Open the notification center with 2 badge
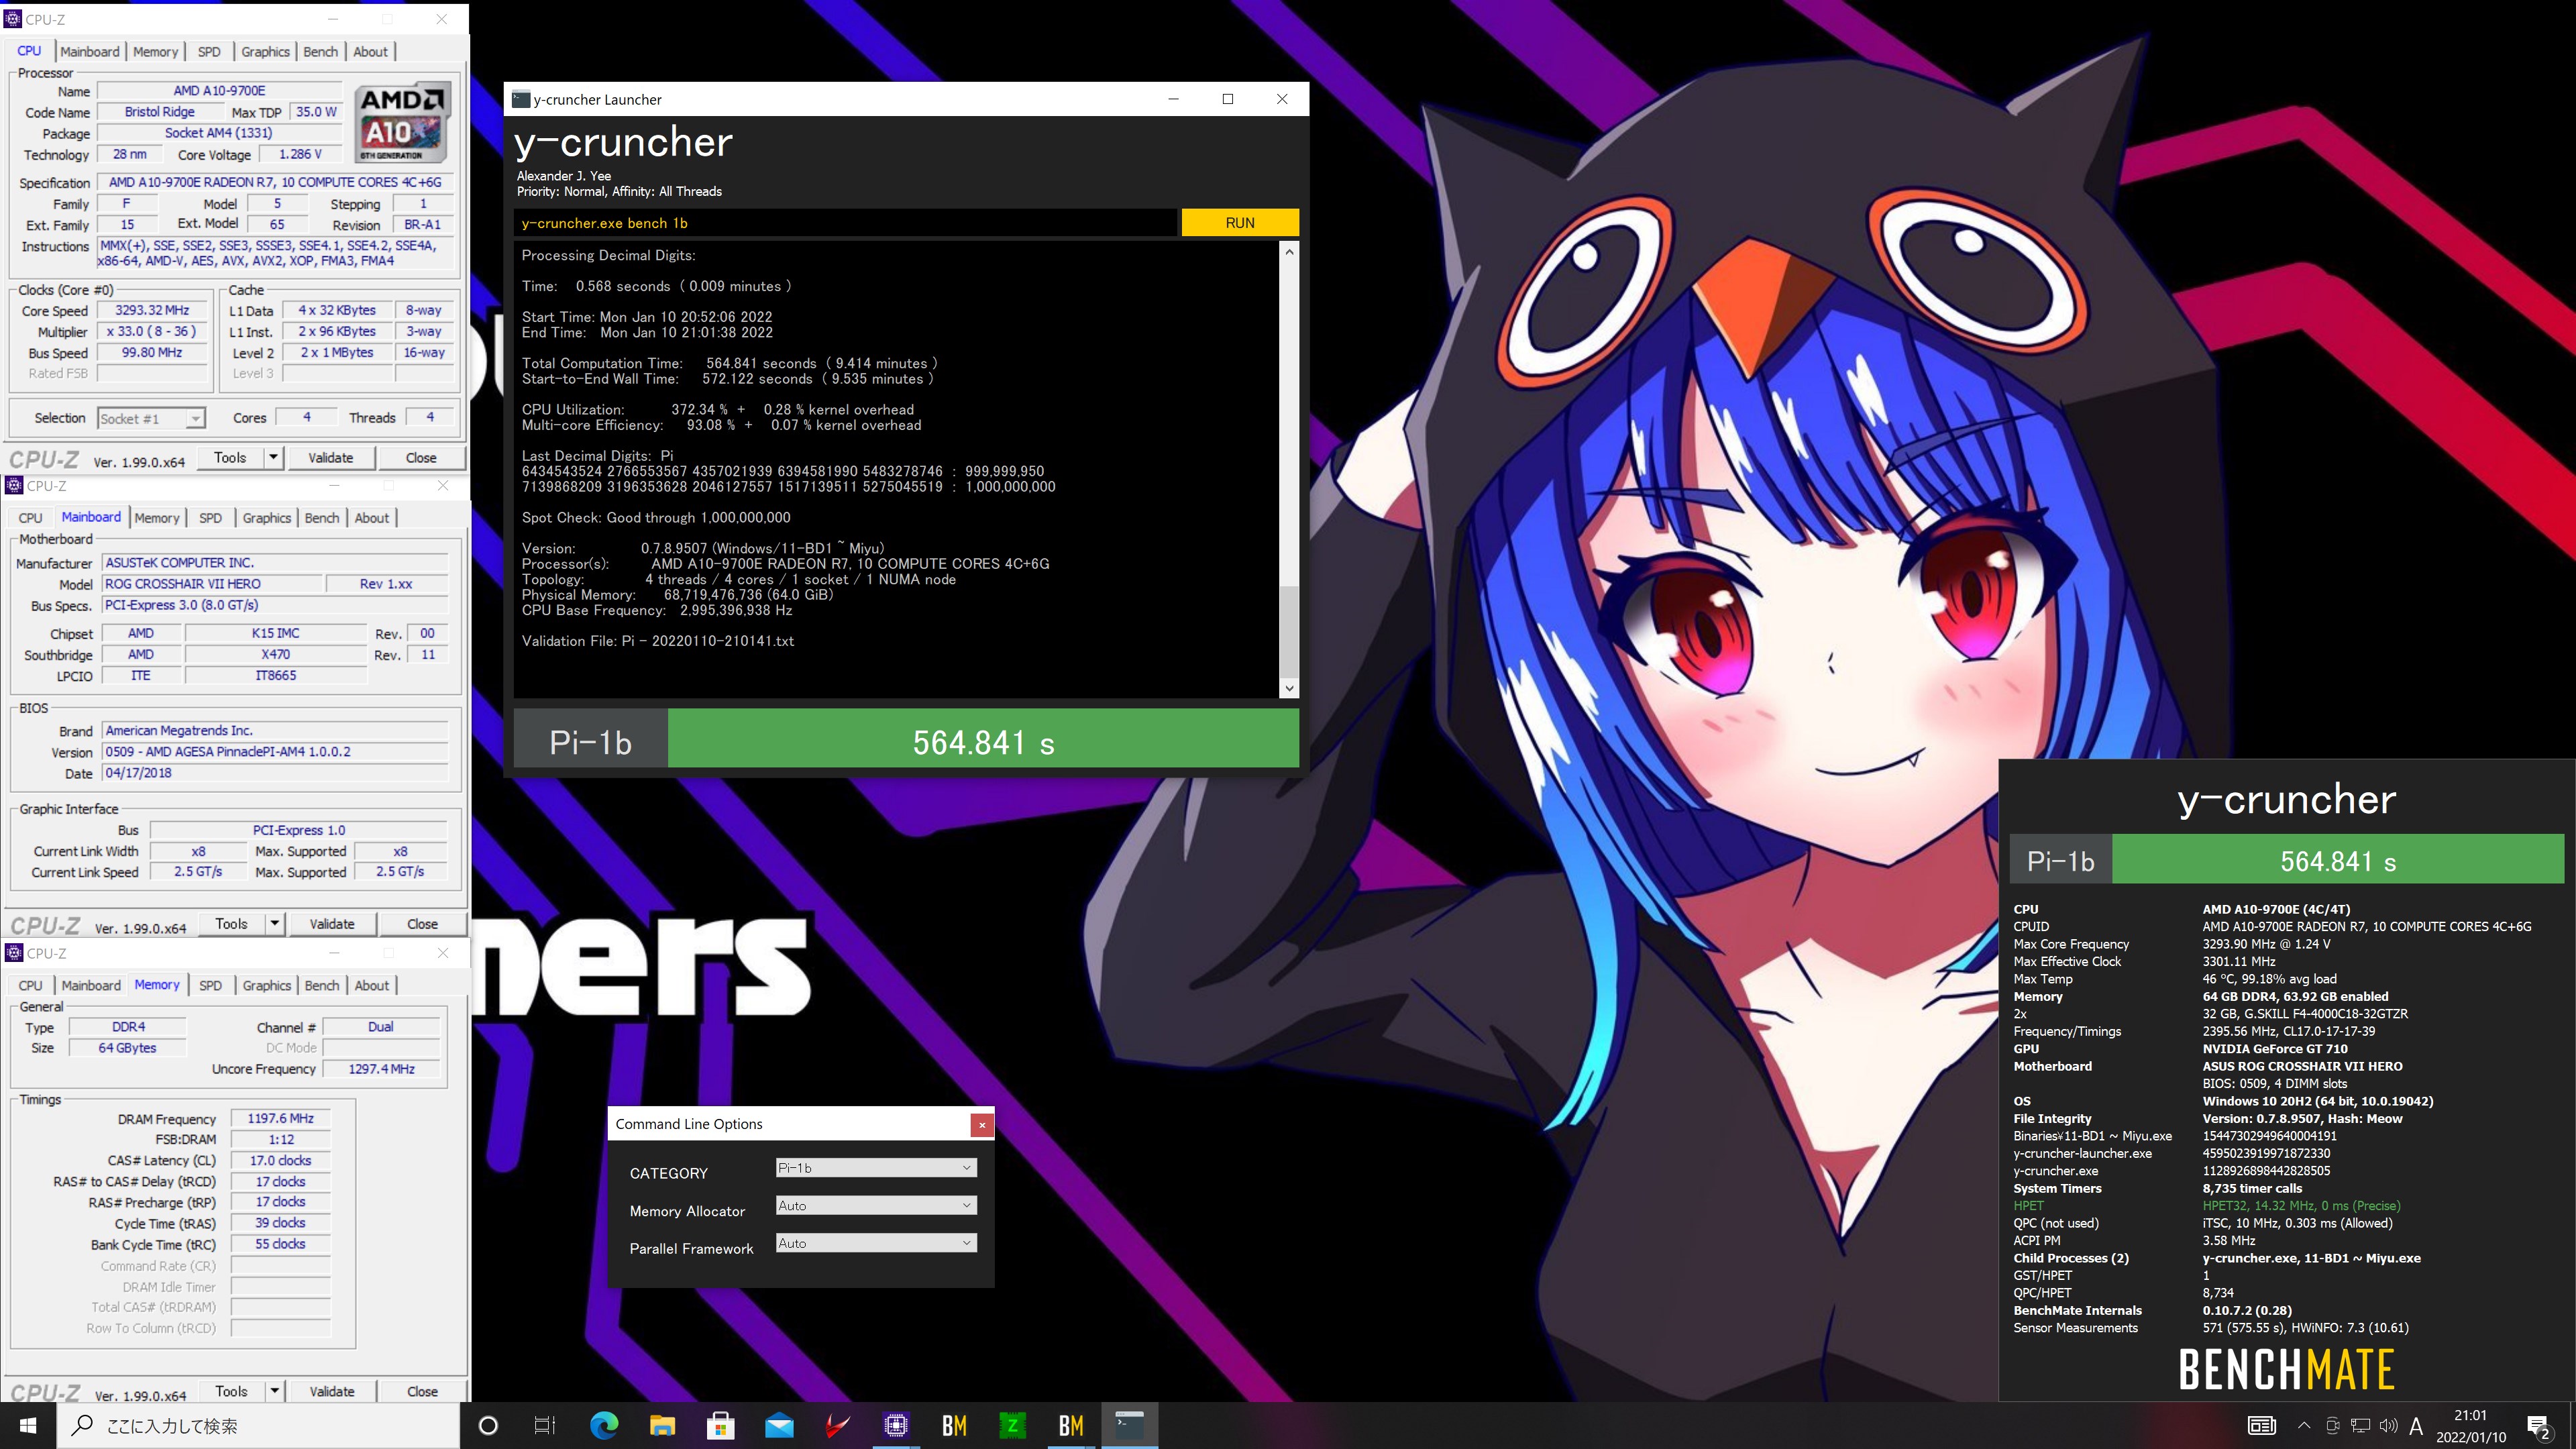Viewport: 2576px width, 1449px height. (2538, 1426)
